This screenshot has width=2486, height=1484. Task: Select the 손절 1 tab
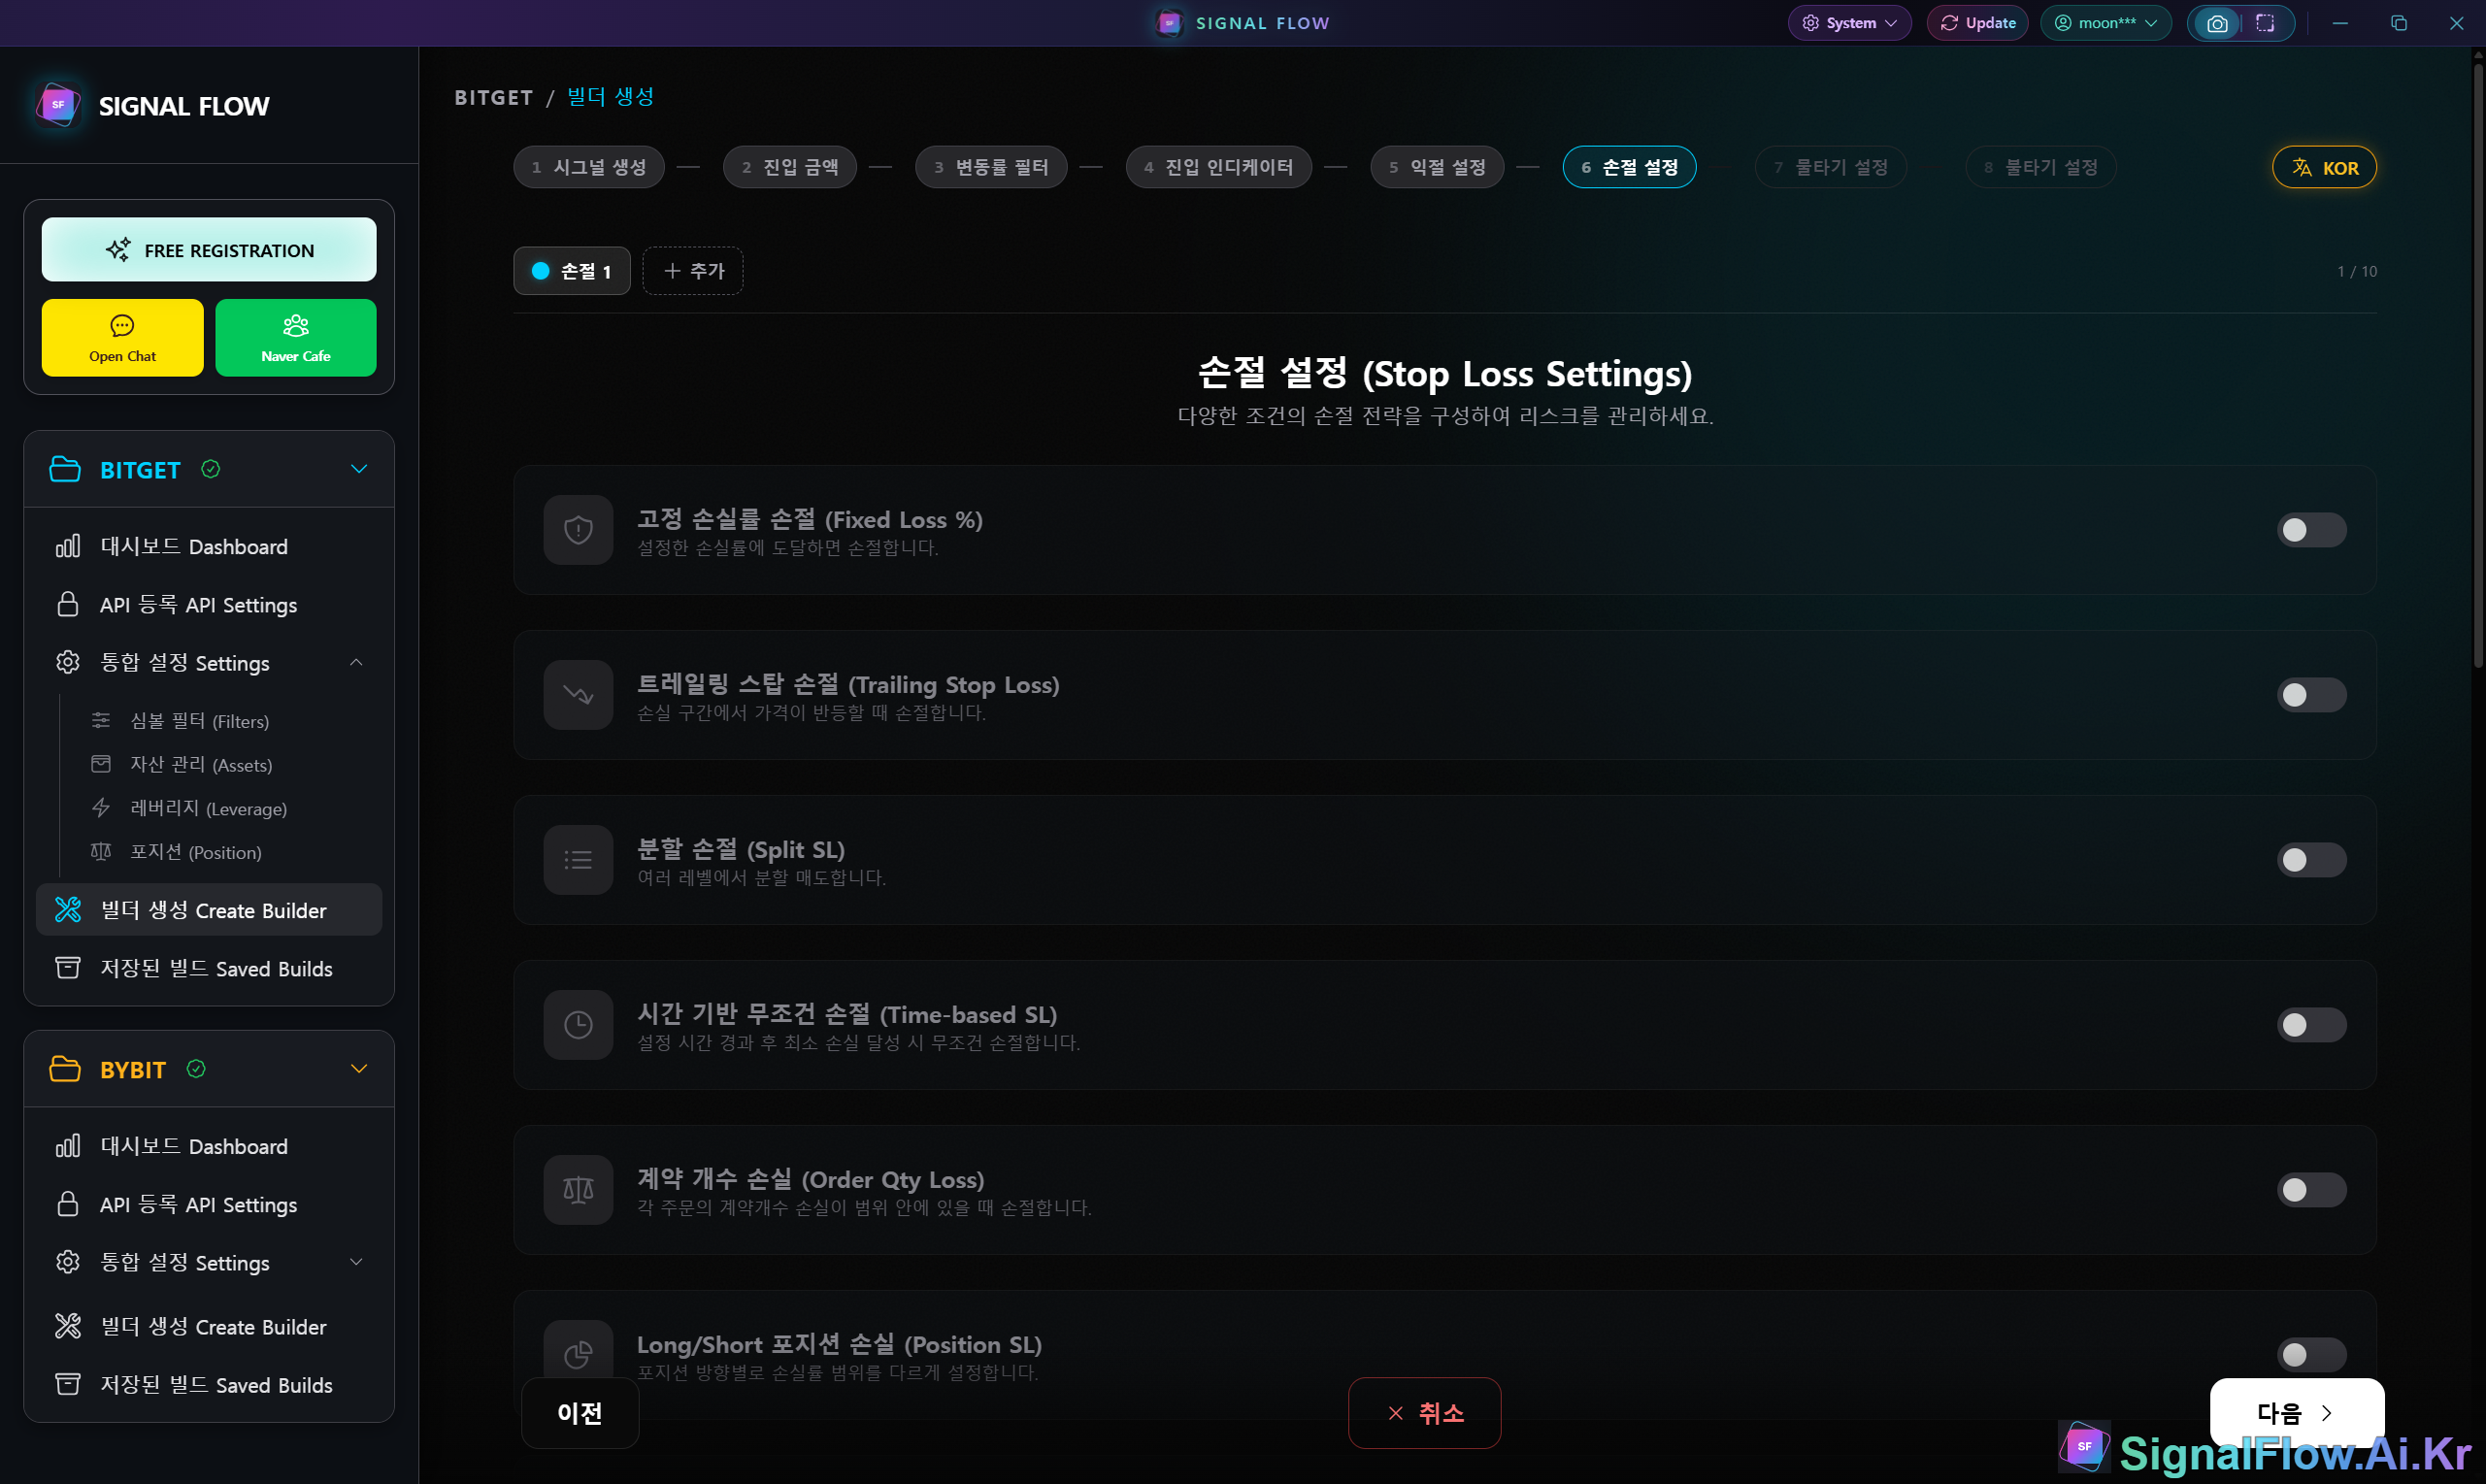tap(572, 271)
